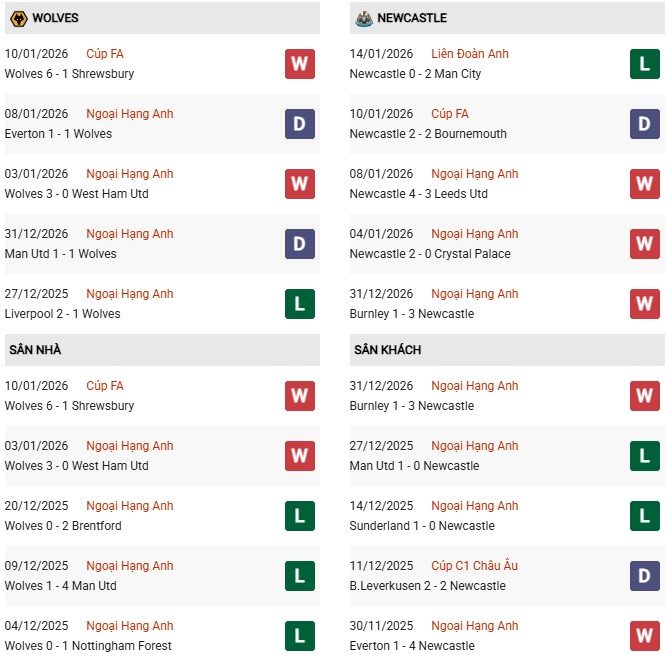The width and height of the screenshot is (666, 661).
Task: Select loss badge for Wolves 0-2 Brentford
Action: (x=300, y=516)
